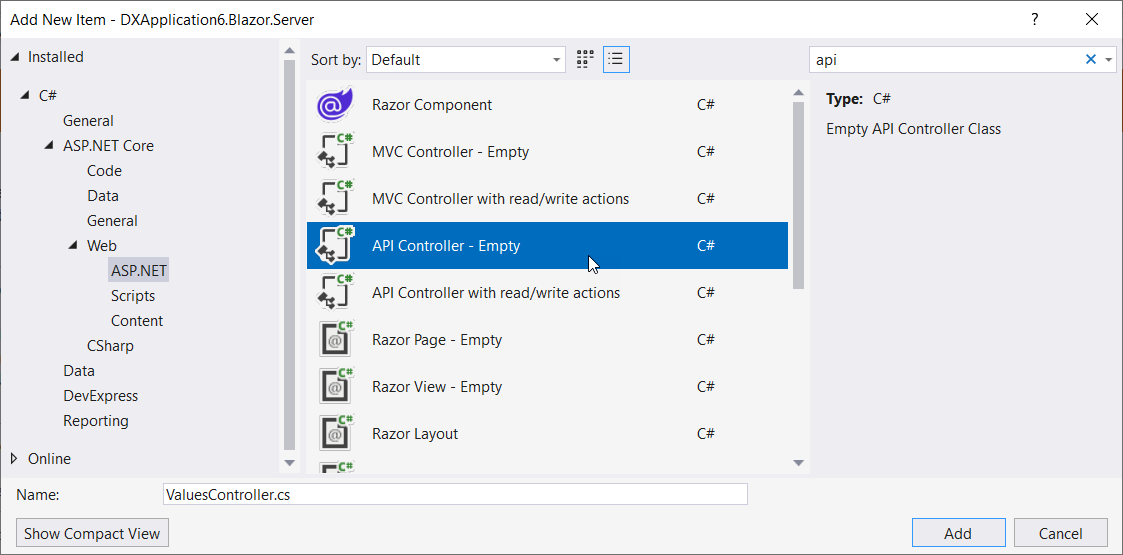Select the Code category
This screenshot has height=555, width=1123.
pos(105,171)
